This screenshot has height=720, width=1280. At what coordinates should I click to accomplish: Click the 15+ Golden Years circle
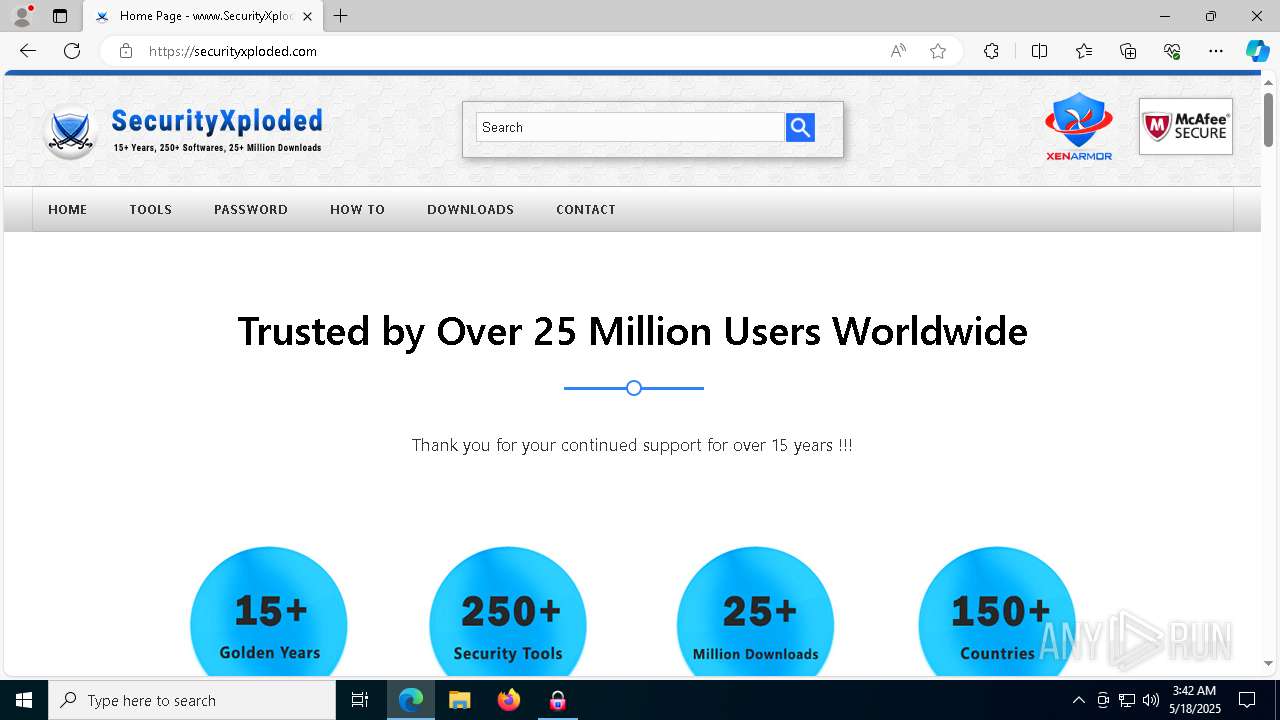tap(269, 612)
